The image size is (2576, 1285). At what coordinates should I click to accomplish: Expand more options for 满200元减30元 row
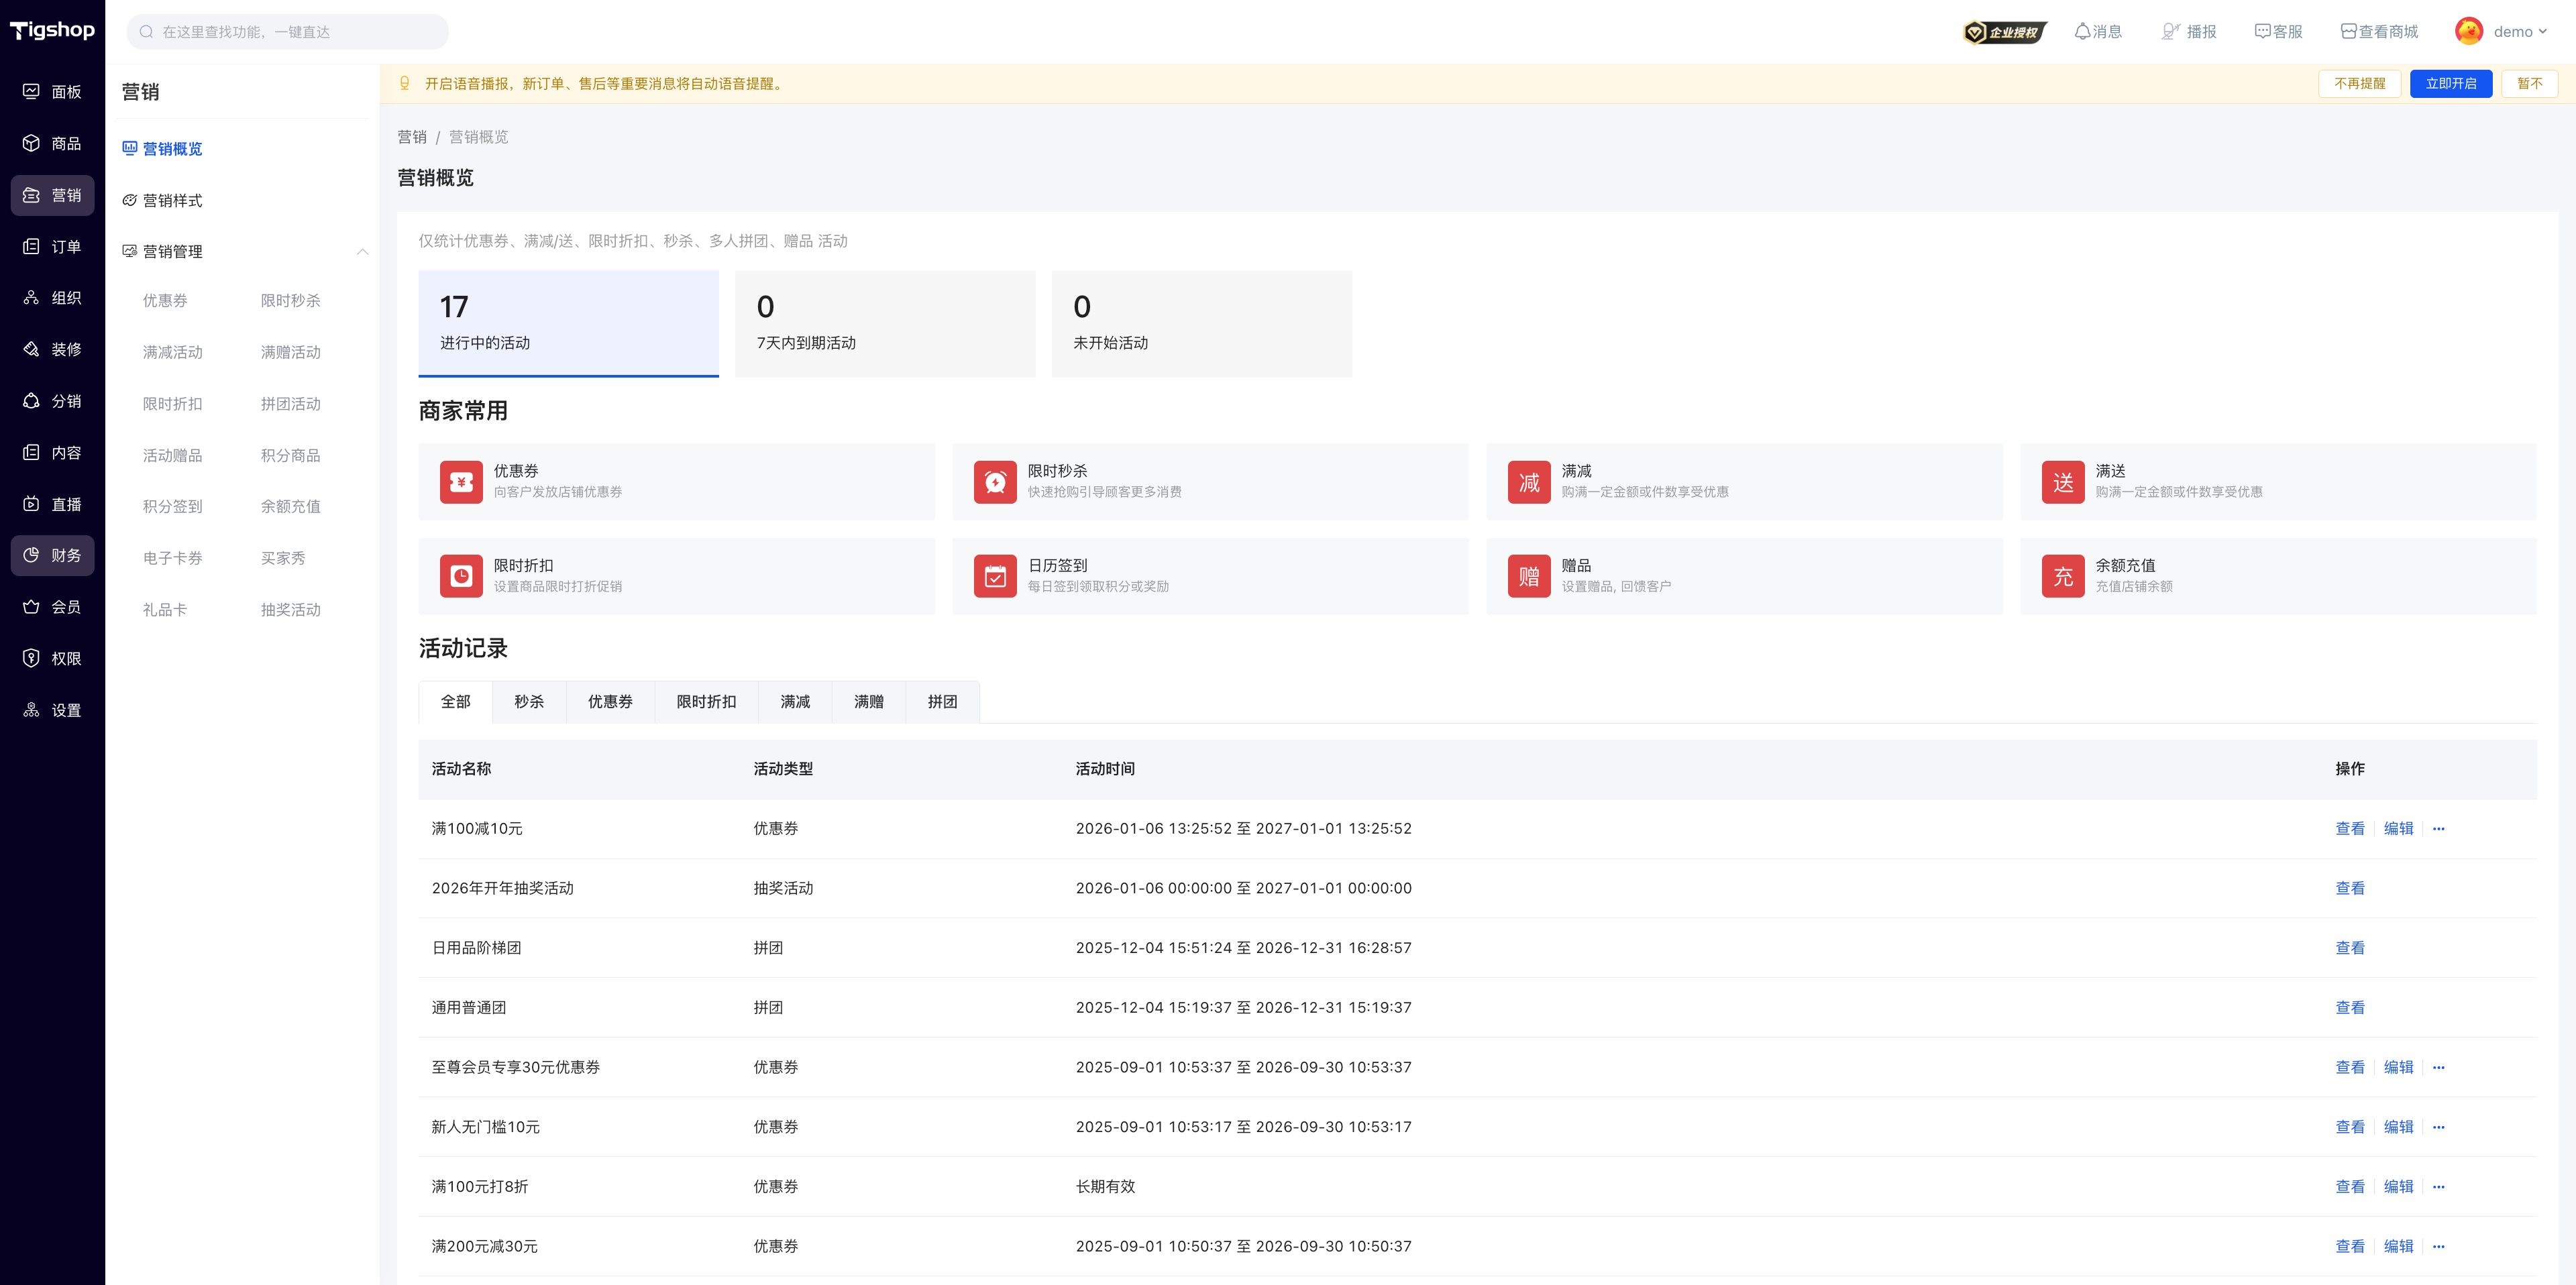pos(2438,1246)
